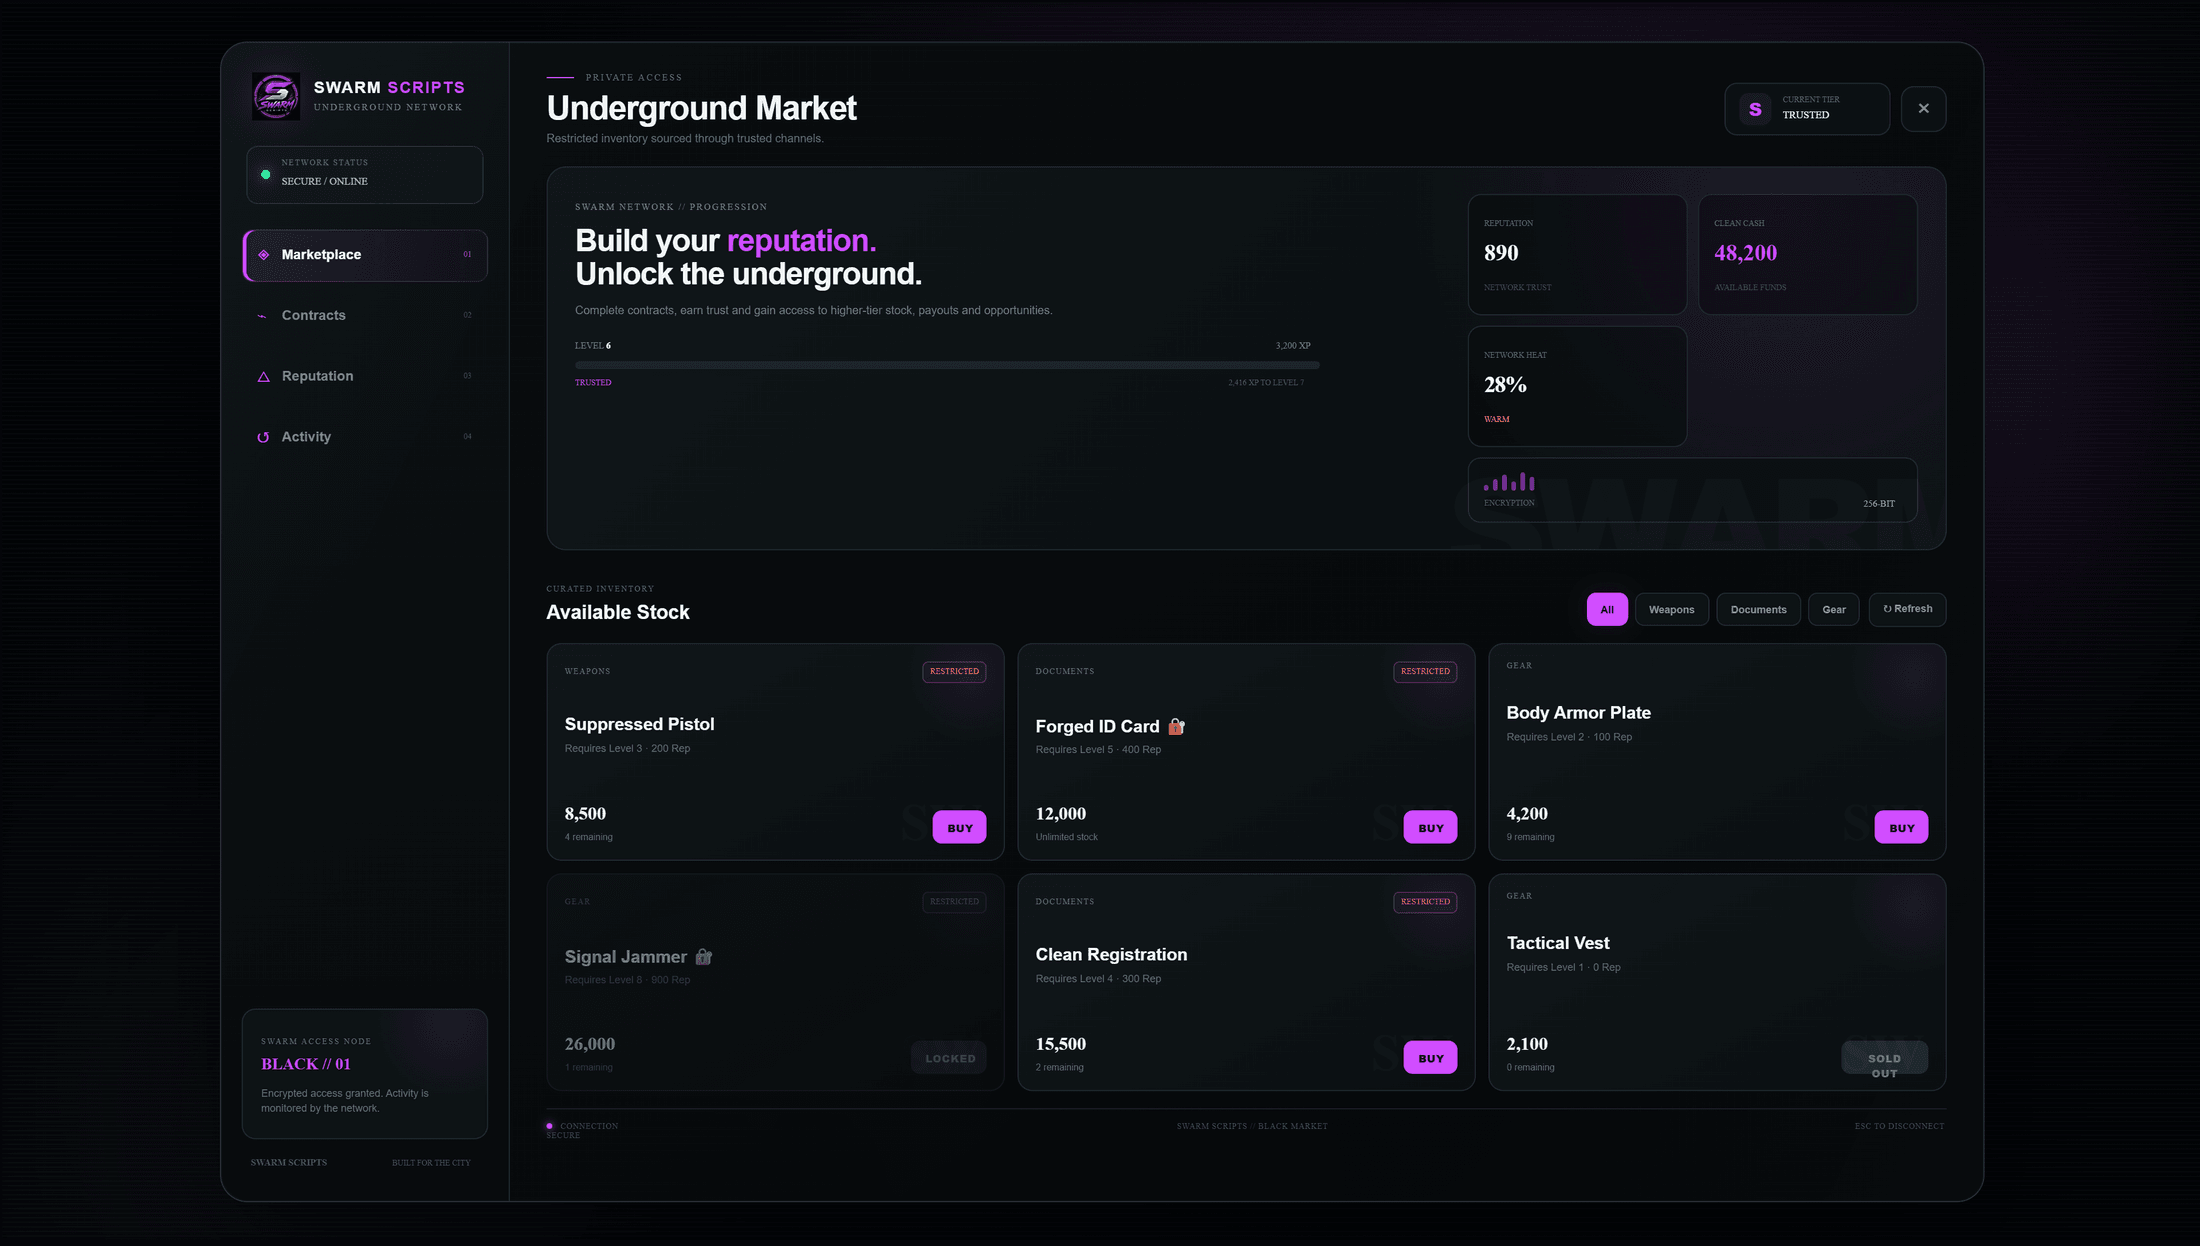Click the Reputation triangle icon
This screenshot has height=1246, width=2200.
264,377
